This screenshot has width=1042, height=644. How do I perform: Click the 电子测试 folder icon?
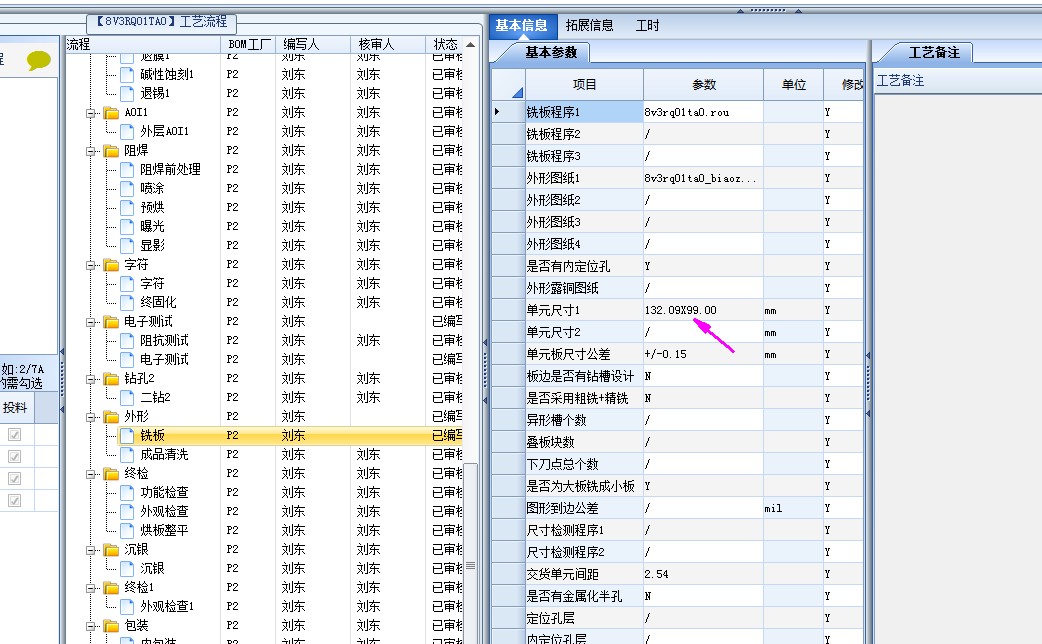(x=111, y=322)
